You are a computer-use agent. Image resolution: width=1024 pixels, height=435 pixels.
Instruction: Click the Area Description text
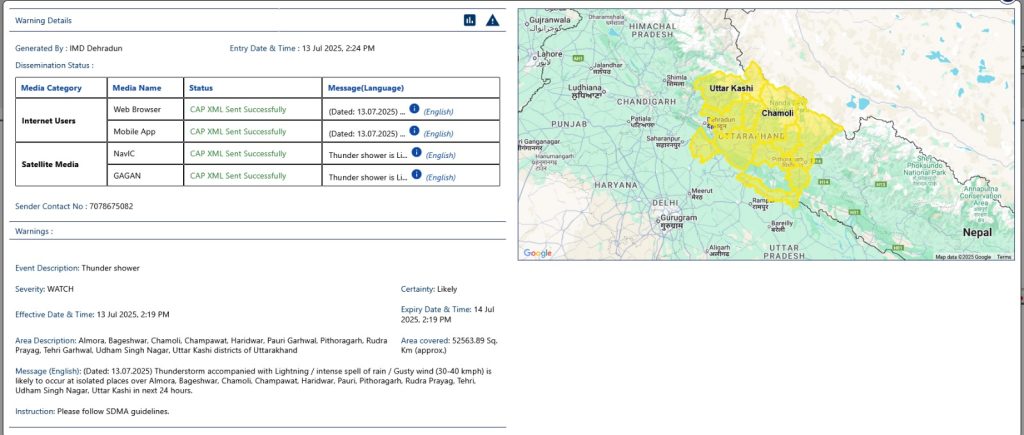coord(201,345)
